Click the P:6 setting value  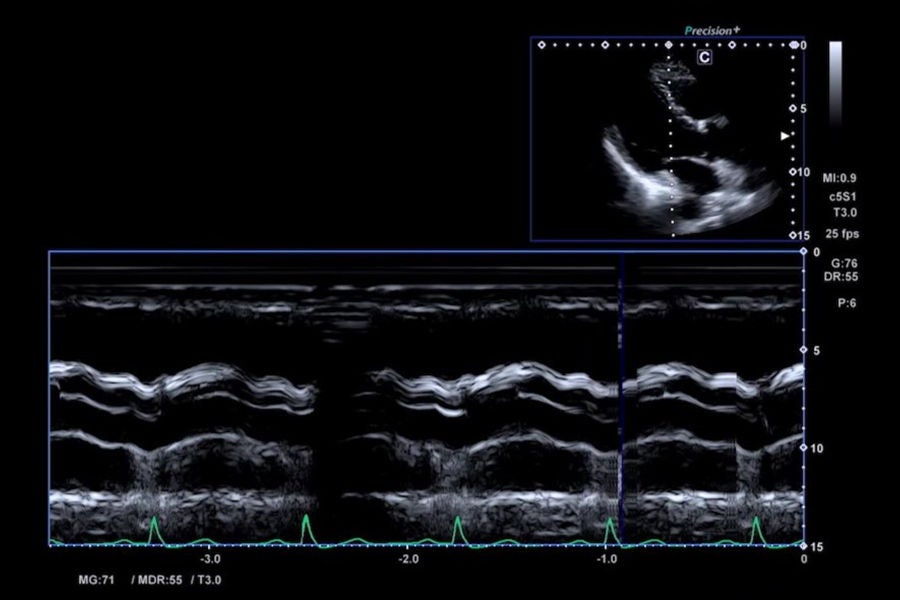point(847,303)
